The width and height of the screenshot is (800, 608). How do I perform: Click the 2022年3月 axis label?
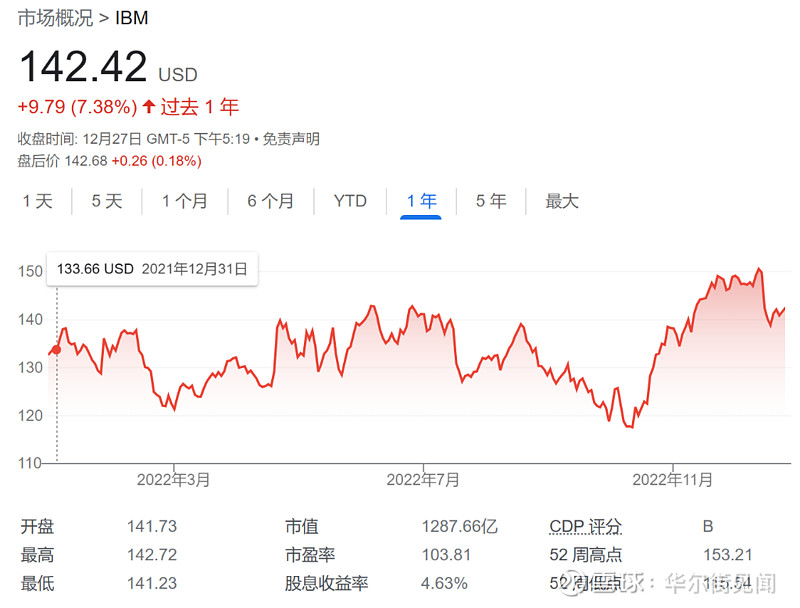173,480
